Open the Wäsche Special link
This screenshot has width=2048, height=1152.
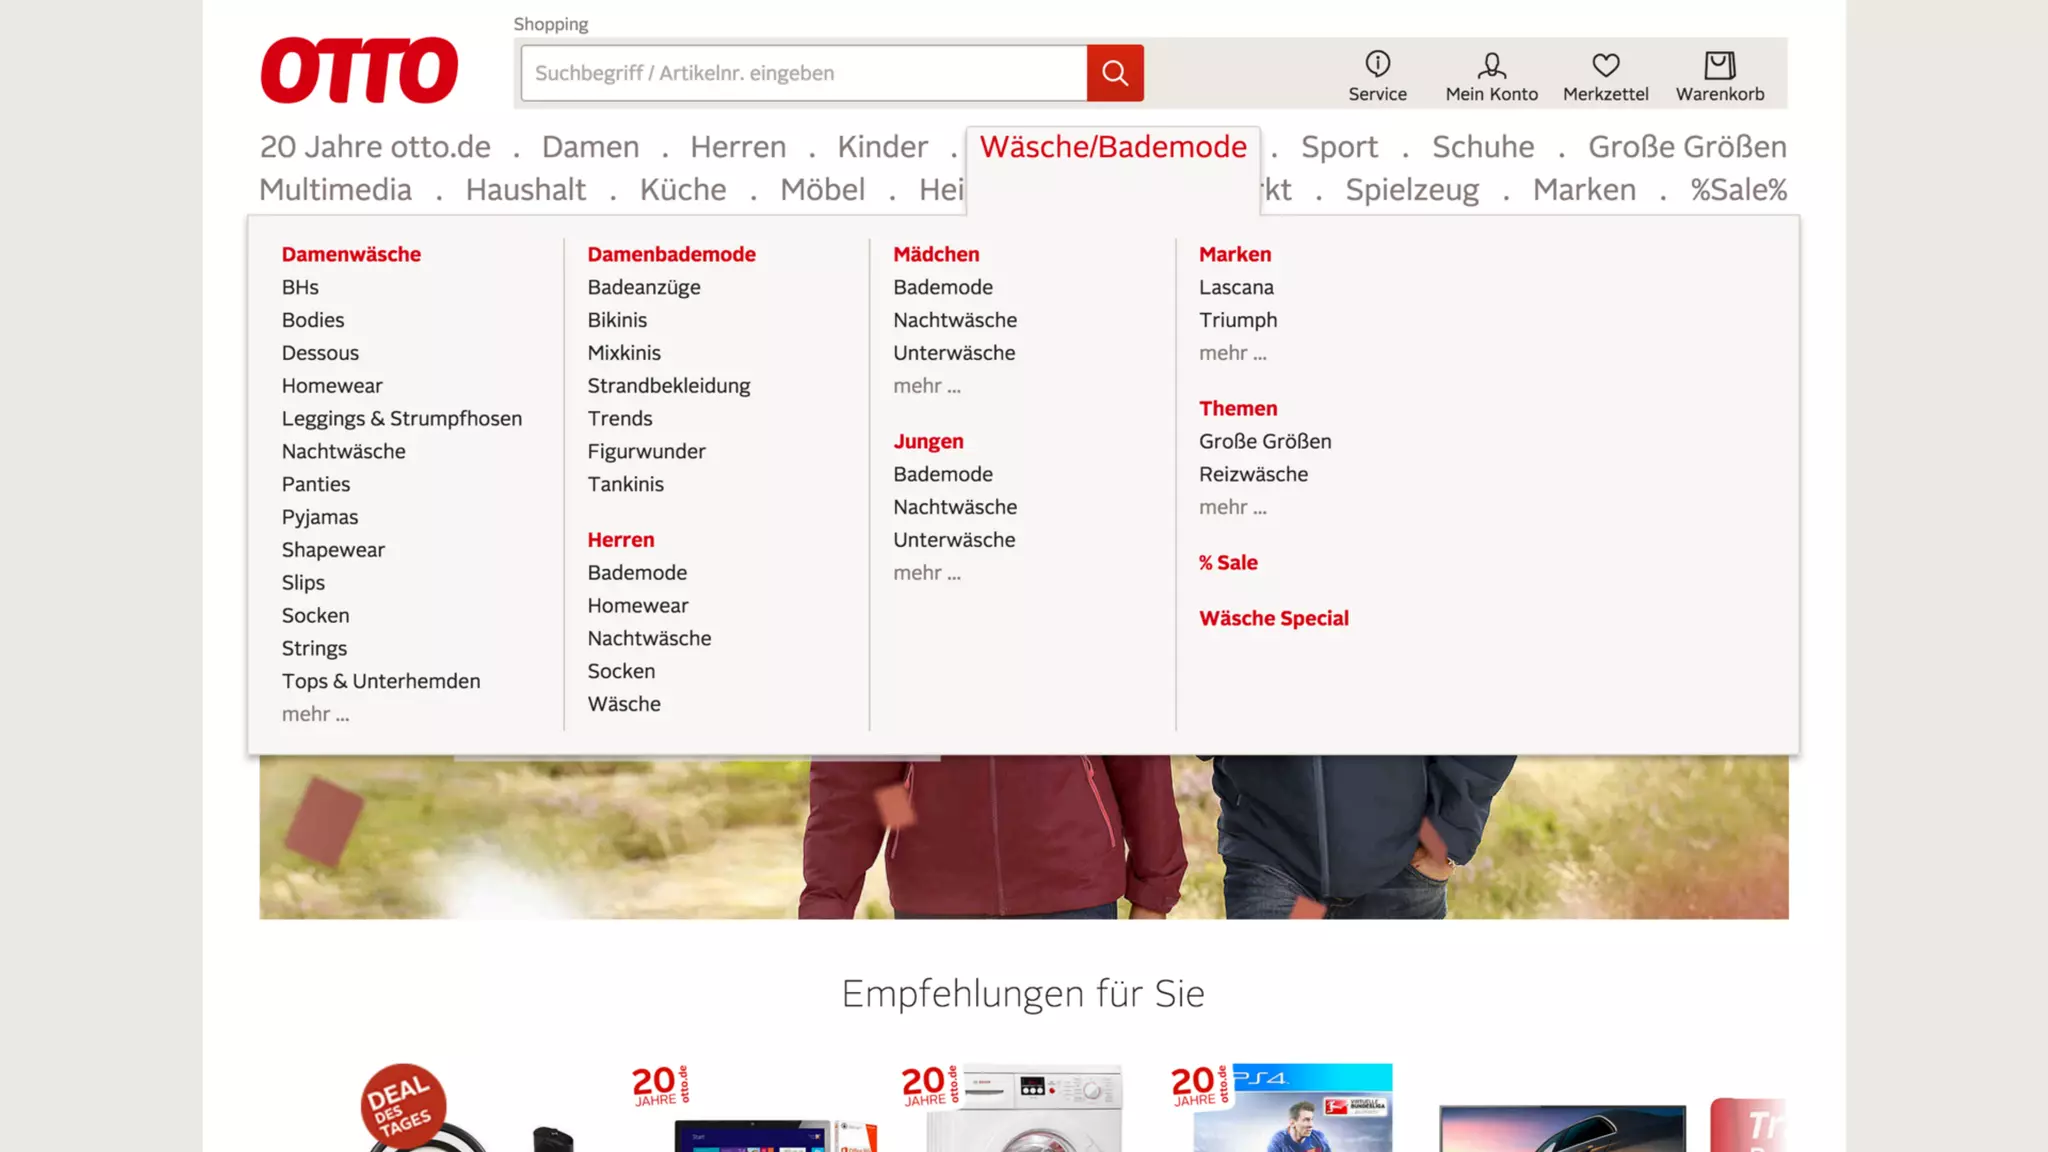point(1273,618)
